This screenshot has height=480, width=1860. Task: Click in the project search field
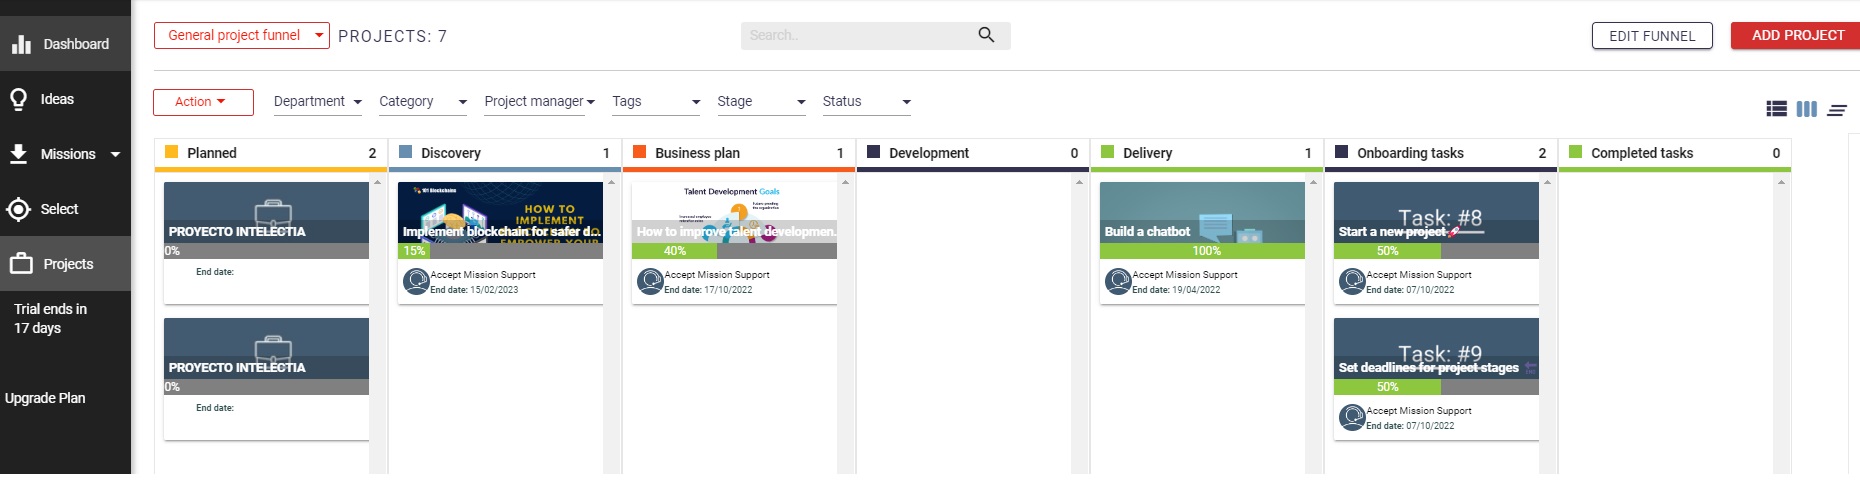point(860,36)
